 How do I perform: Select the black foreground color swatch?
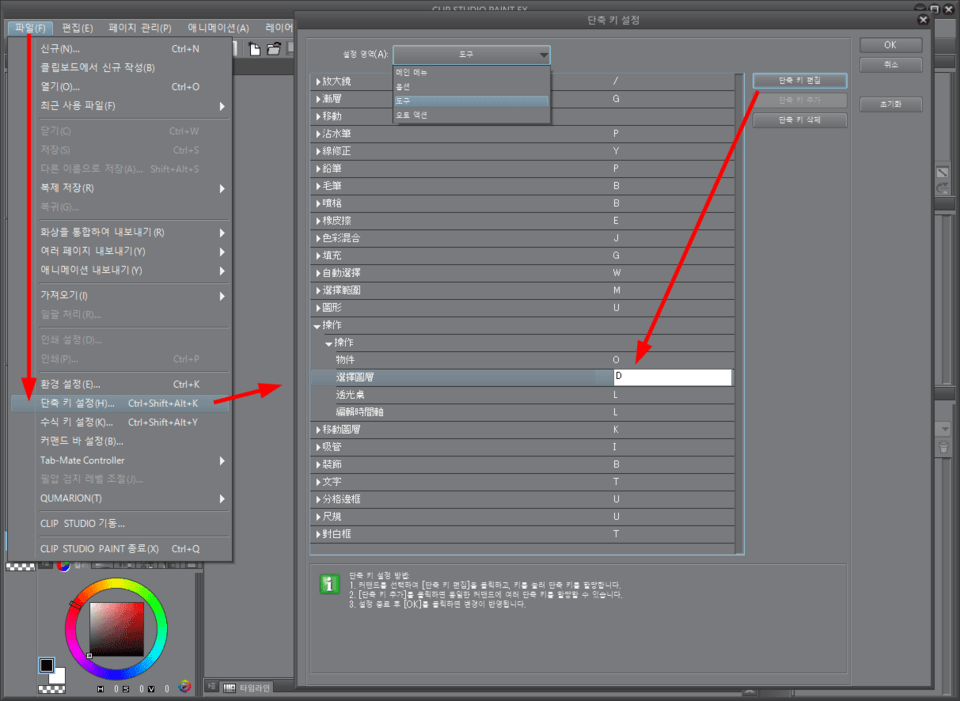(x=46, y=665)
